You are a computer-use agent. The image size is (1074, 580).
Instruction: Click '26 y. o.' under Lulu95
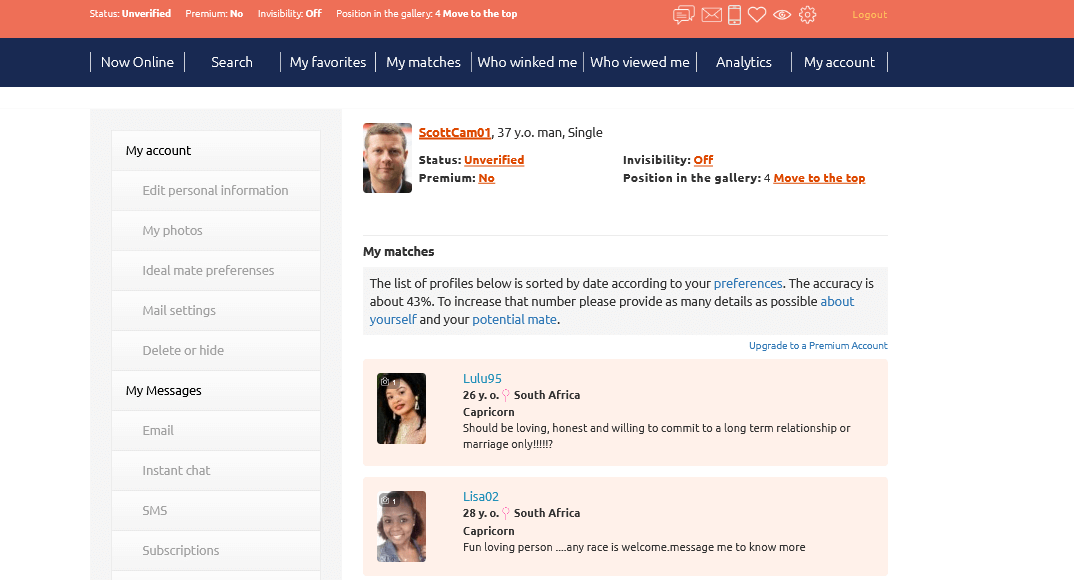click(481, 395)
